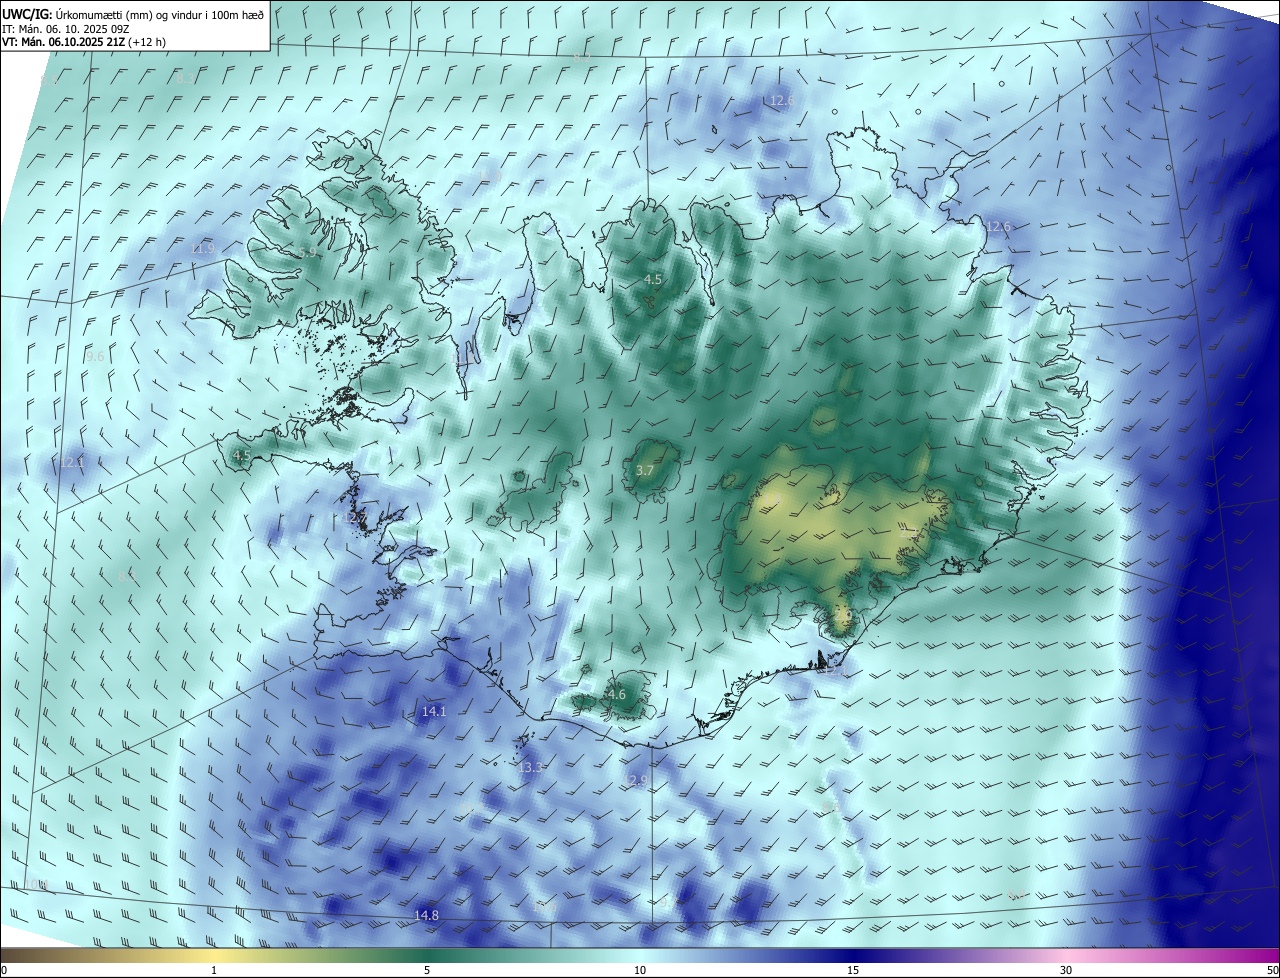Click the legend tick label 30
The image size is (1280, 978).
(x=1066, y=970)
